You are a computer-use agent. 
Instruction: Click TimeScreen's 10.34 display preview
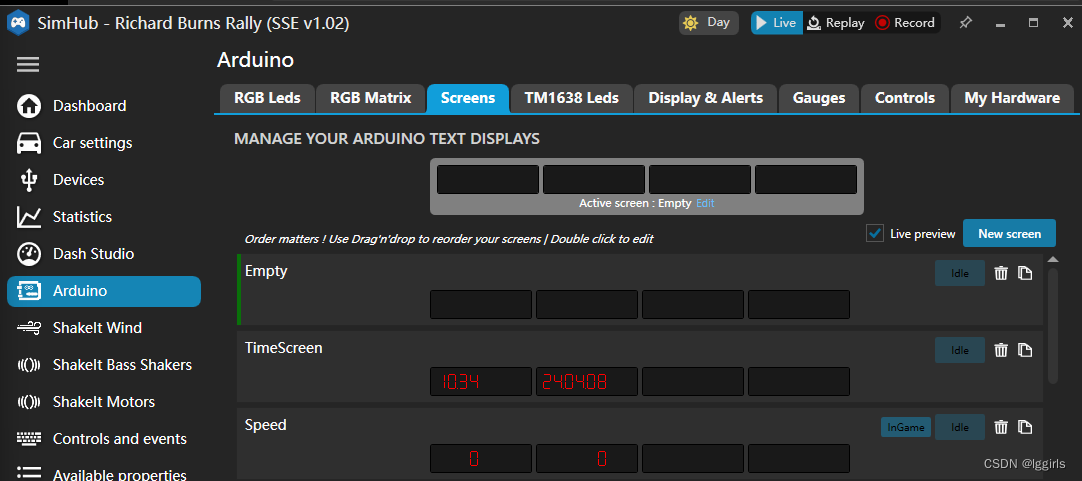(481, 382)
